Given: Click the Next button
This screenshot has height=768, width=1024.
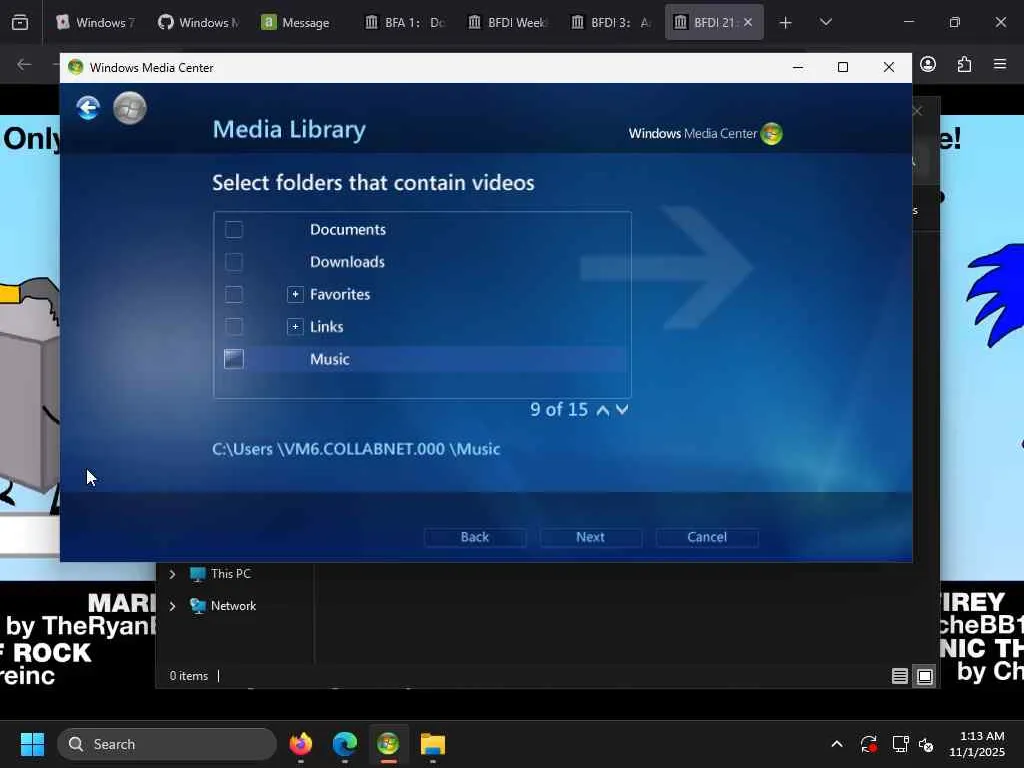Looking at the screenshot, I should 590,537.
